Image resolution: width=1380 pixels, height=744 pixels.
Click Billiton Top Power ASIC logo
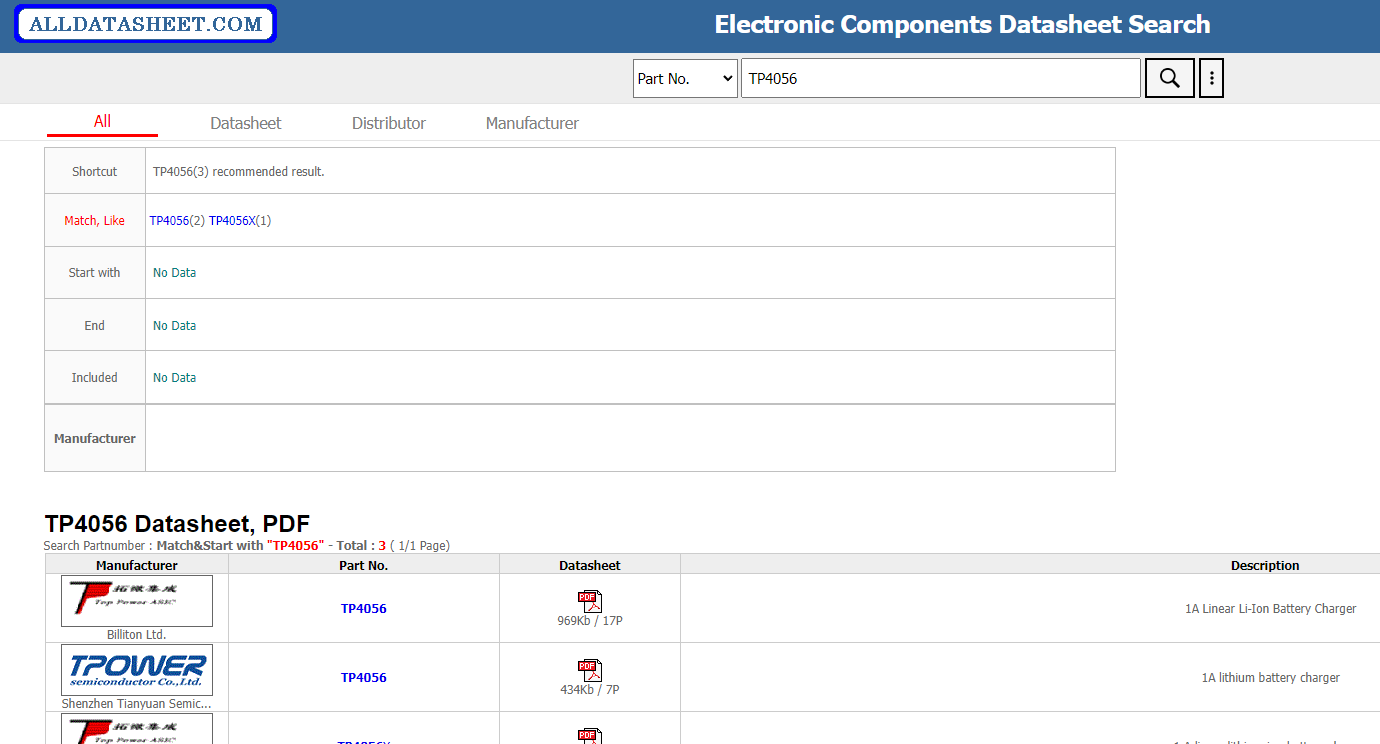pos(137,600)
